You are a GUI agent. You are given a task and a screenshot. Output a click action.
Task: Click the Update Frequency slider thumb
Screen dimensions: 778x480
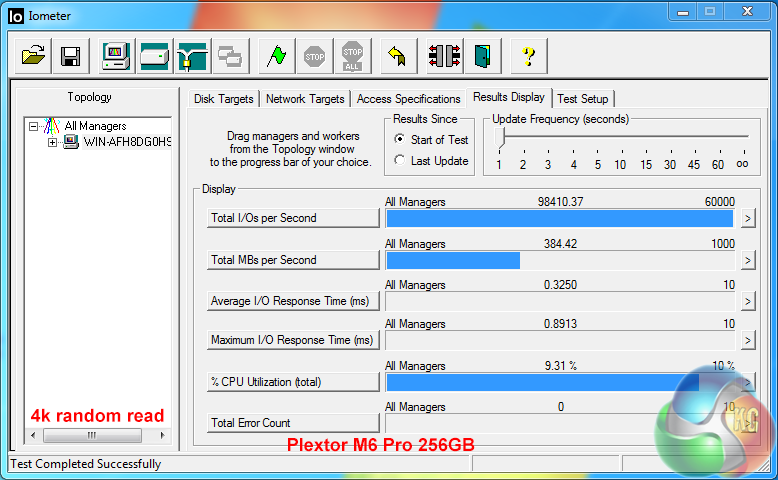500,137
